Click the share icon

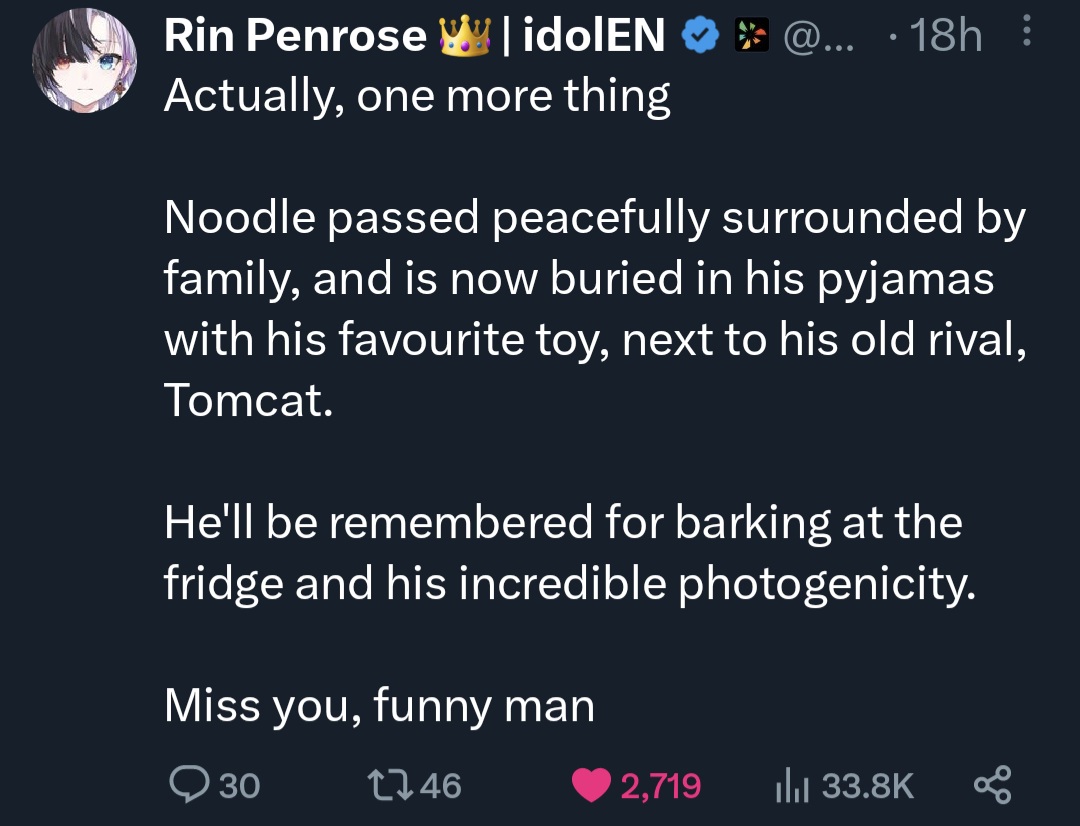coord(993,785)
